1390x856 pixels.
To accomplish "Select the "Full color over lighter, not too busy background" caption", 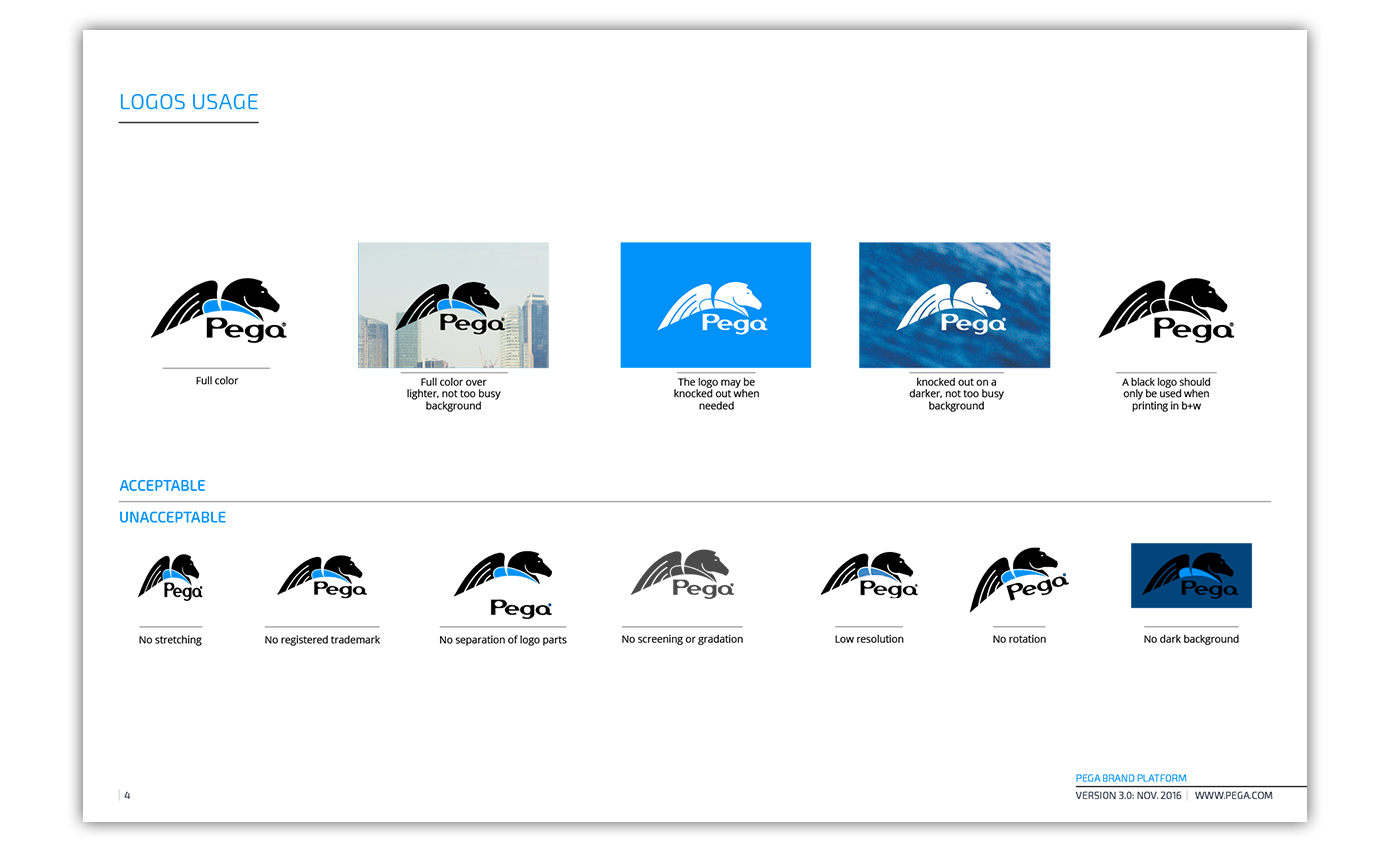I will click(x=453, y=394).
